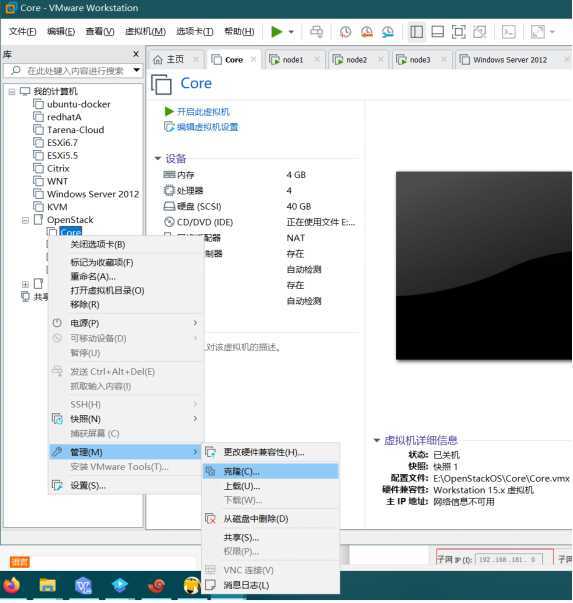Click the green power-on play toolbar icon
This screenshot has width=573, height=603.
(277, 32)
